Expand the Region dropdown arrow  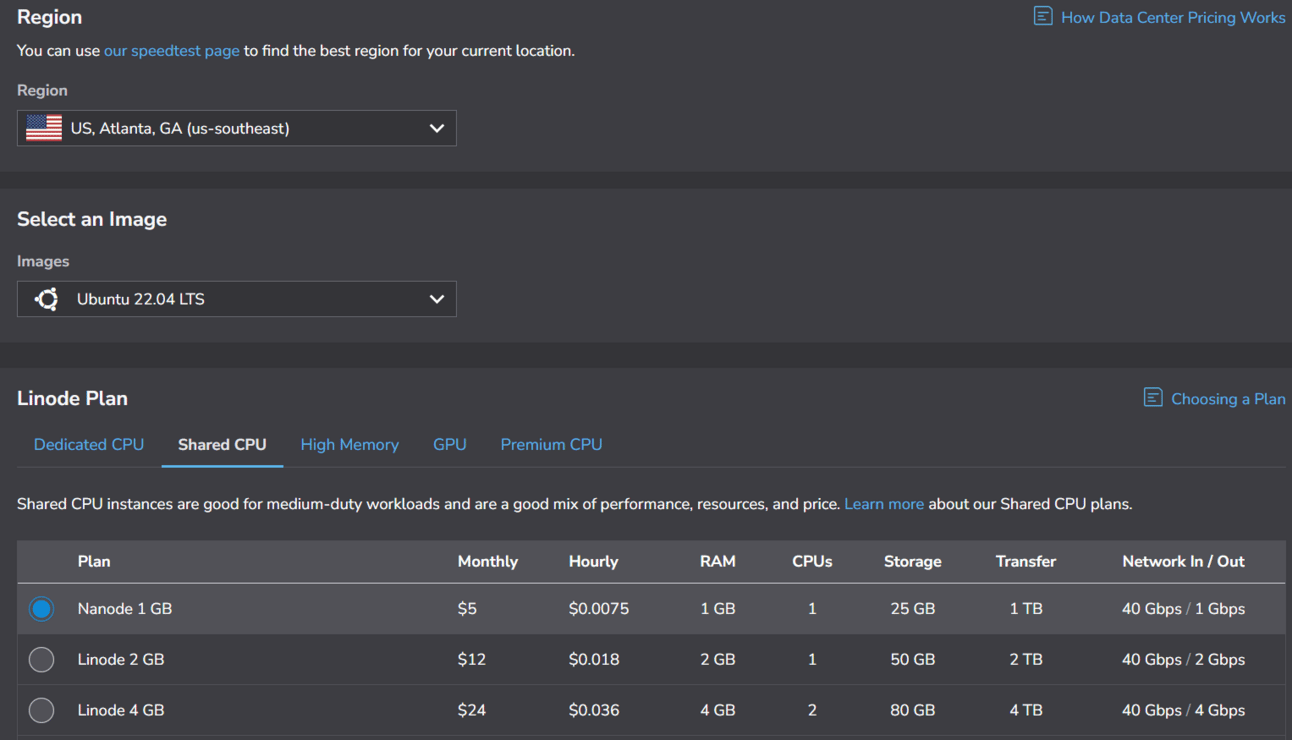click(x=436, y=128)
